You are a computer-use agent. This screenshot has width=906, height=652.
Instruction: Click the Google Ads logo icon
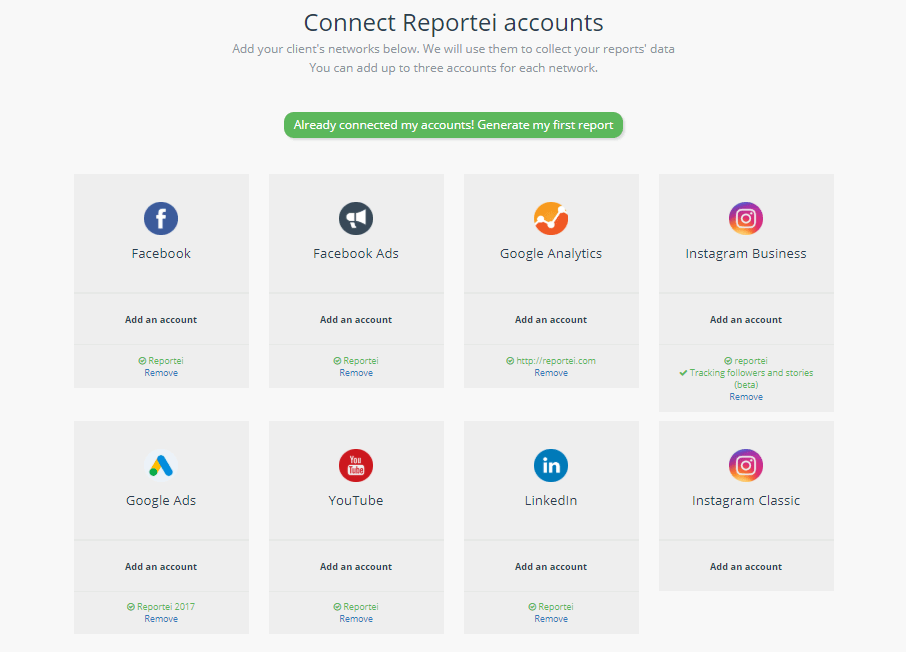tap(161, 465)
